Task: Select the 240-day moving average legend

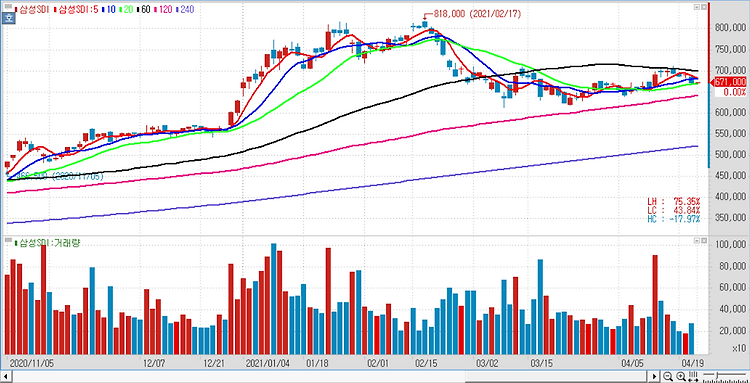Action: [185, 9]
